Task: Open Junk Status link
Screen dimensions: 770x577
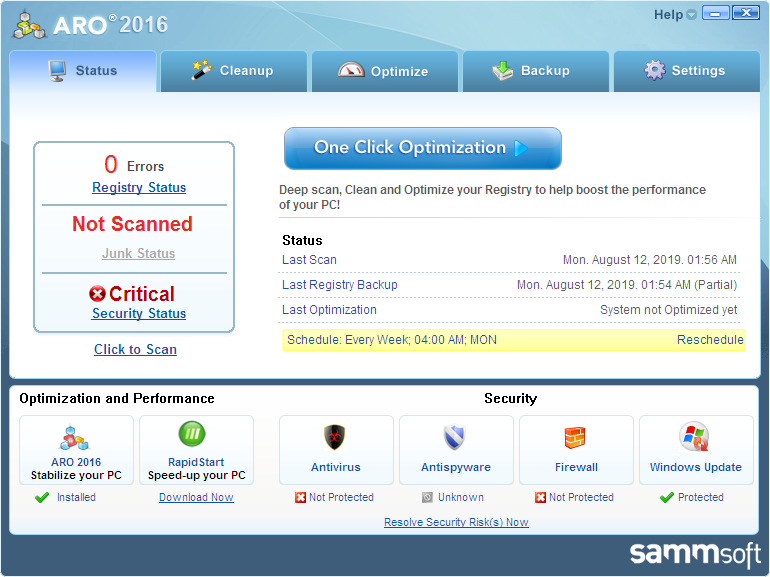Action: pyautogui.click(x=138, y=253)
